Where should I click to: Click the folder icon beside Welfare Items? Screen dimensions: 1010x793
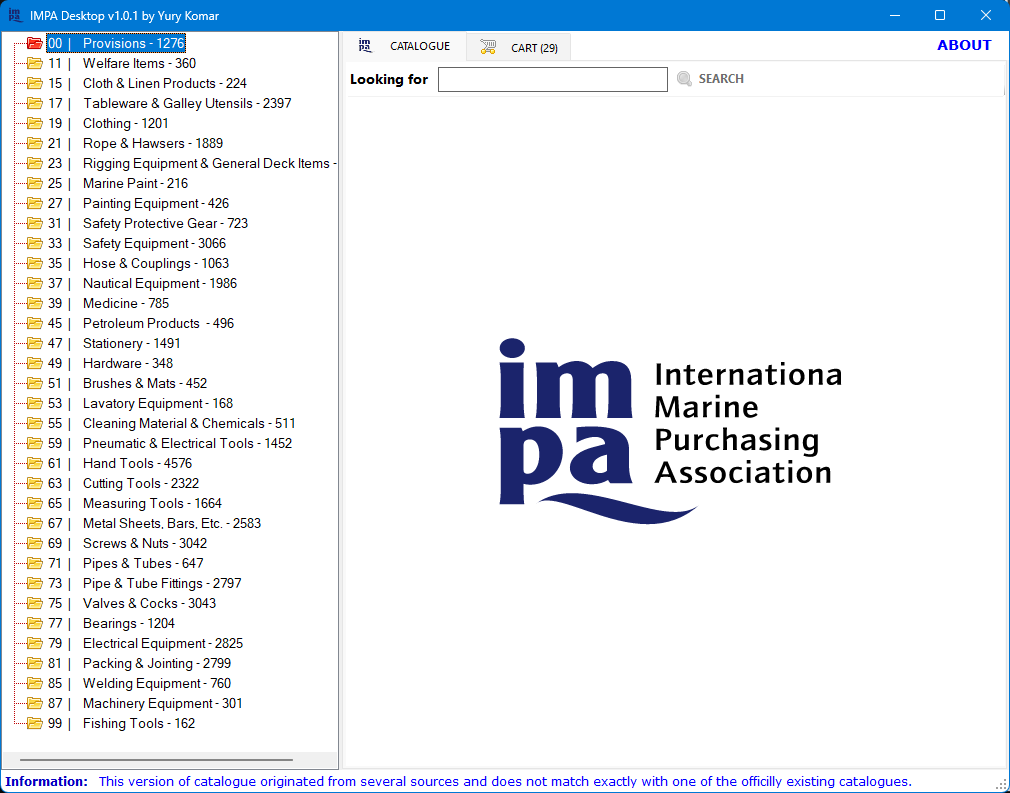point(34,64)
